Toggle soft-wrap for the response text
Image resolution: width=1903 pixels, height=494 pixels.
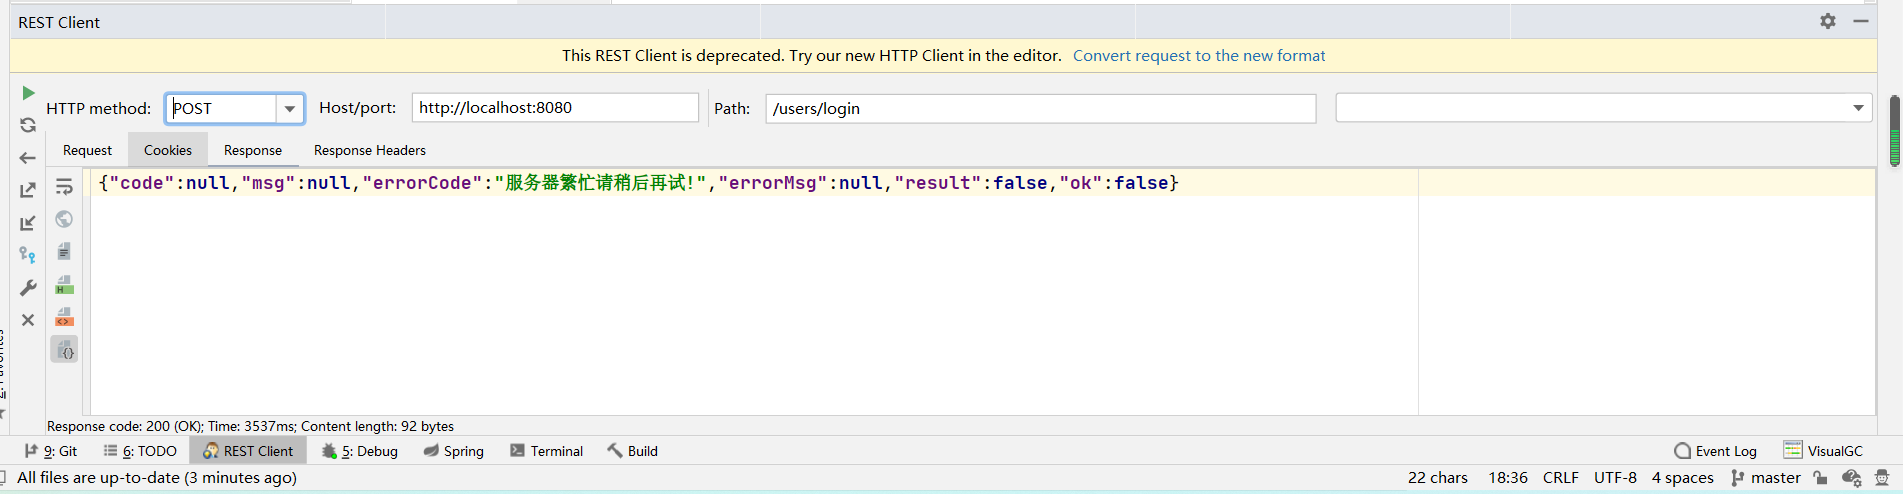(x=64, y=187)
